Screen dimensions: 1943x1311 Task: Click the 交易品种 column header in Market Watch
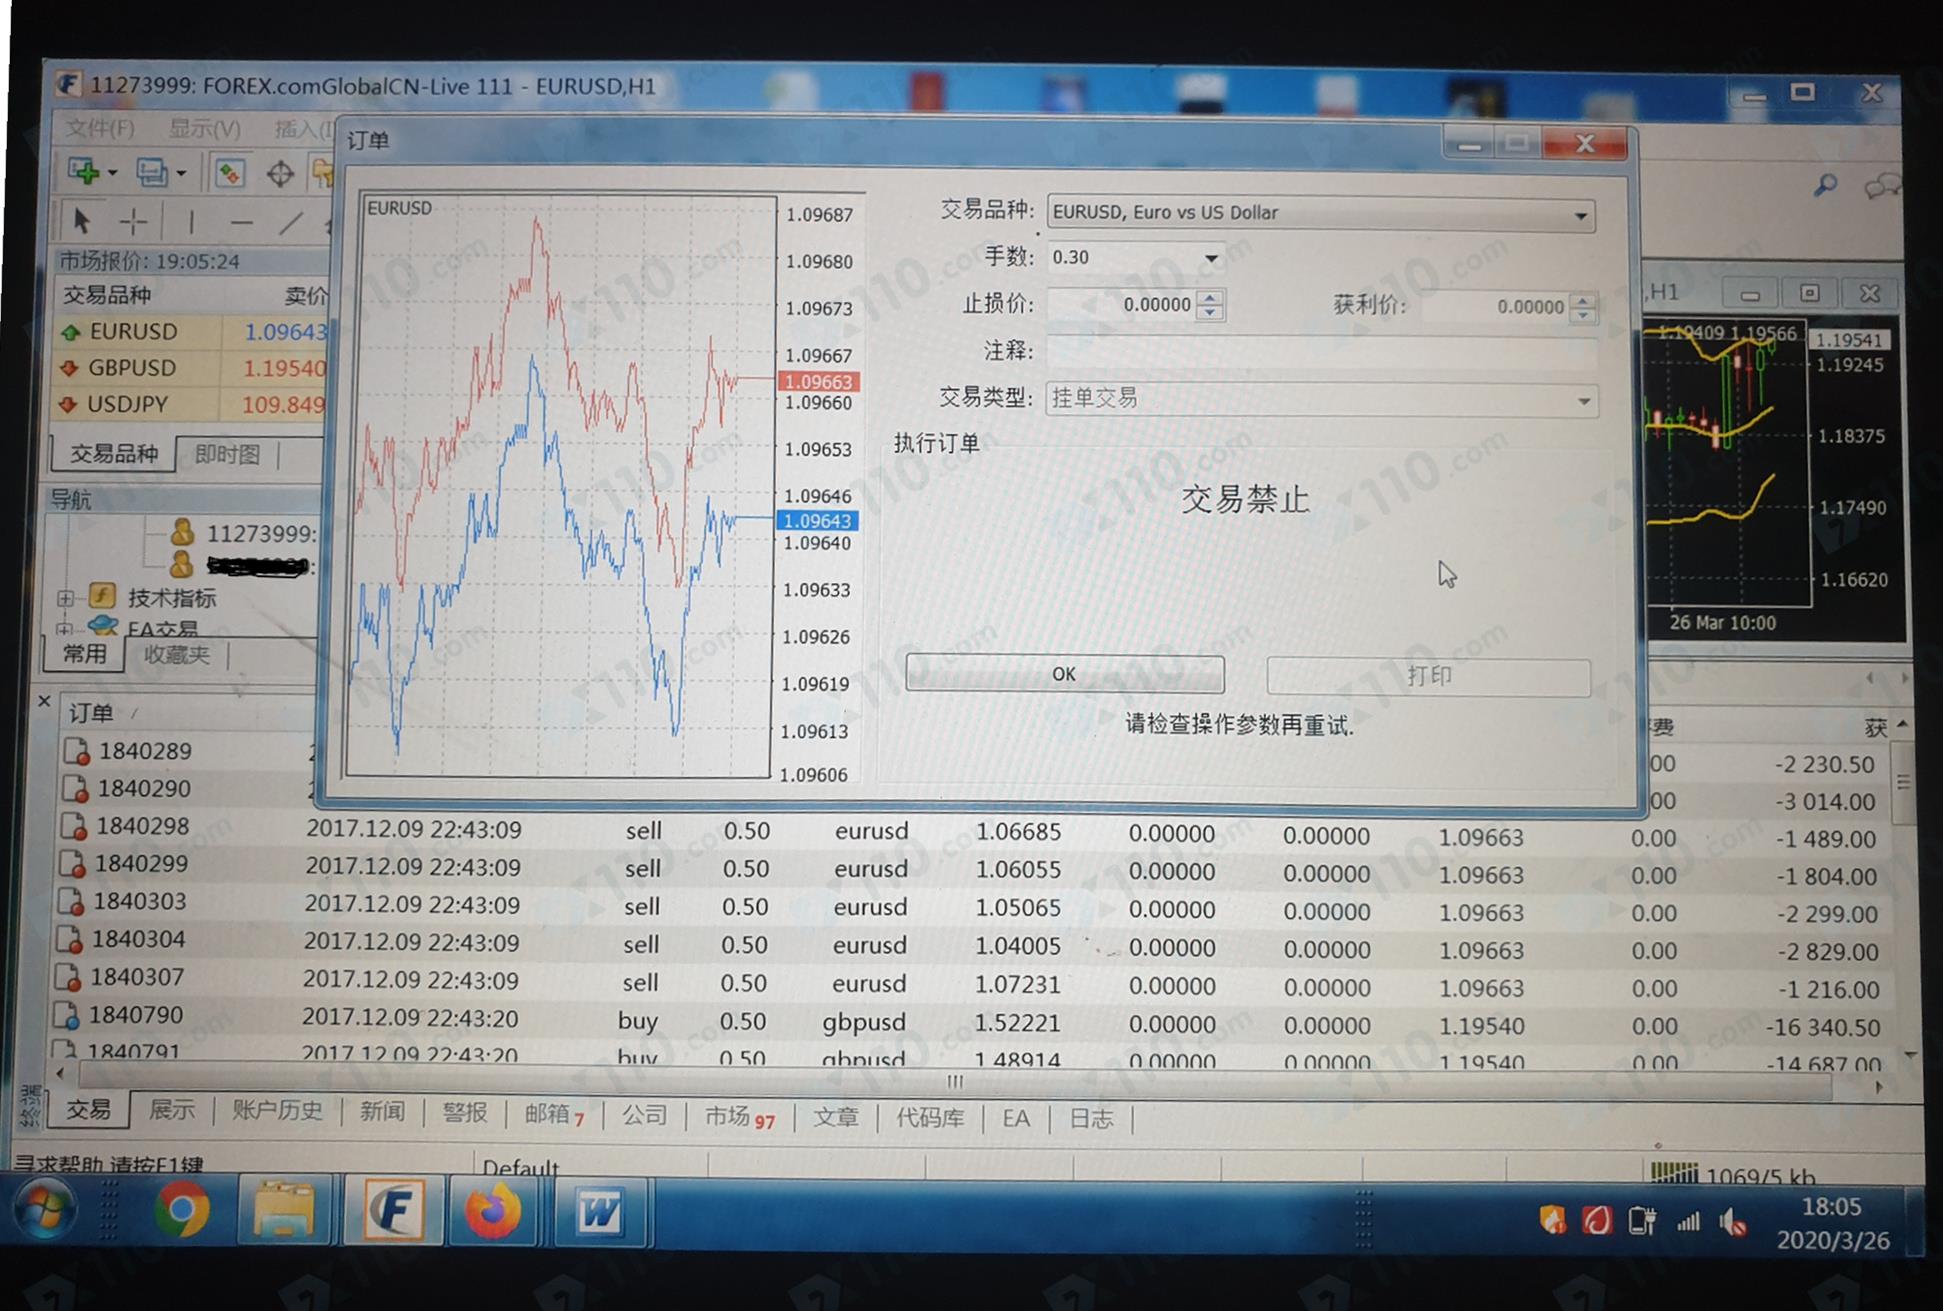(x=107, y=295)
